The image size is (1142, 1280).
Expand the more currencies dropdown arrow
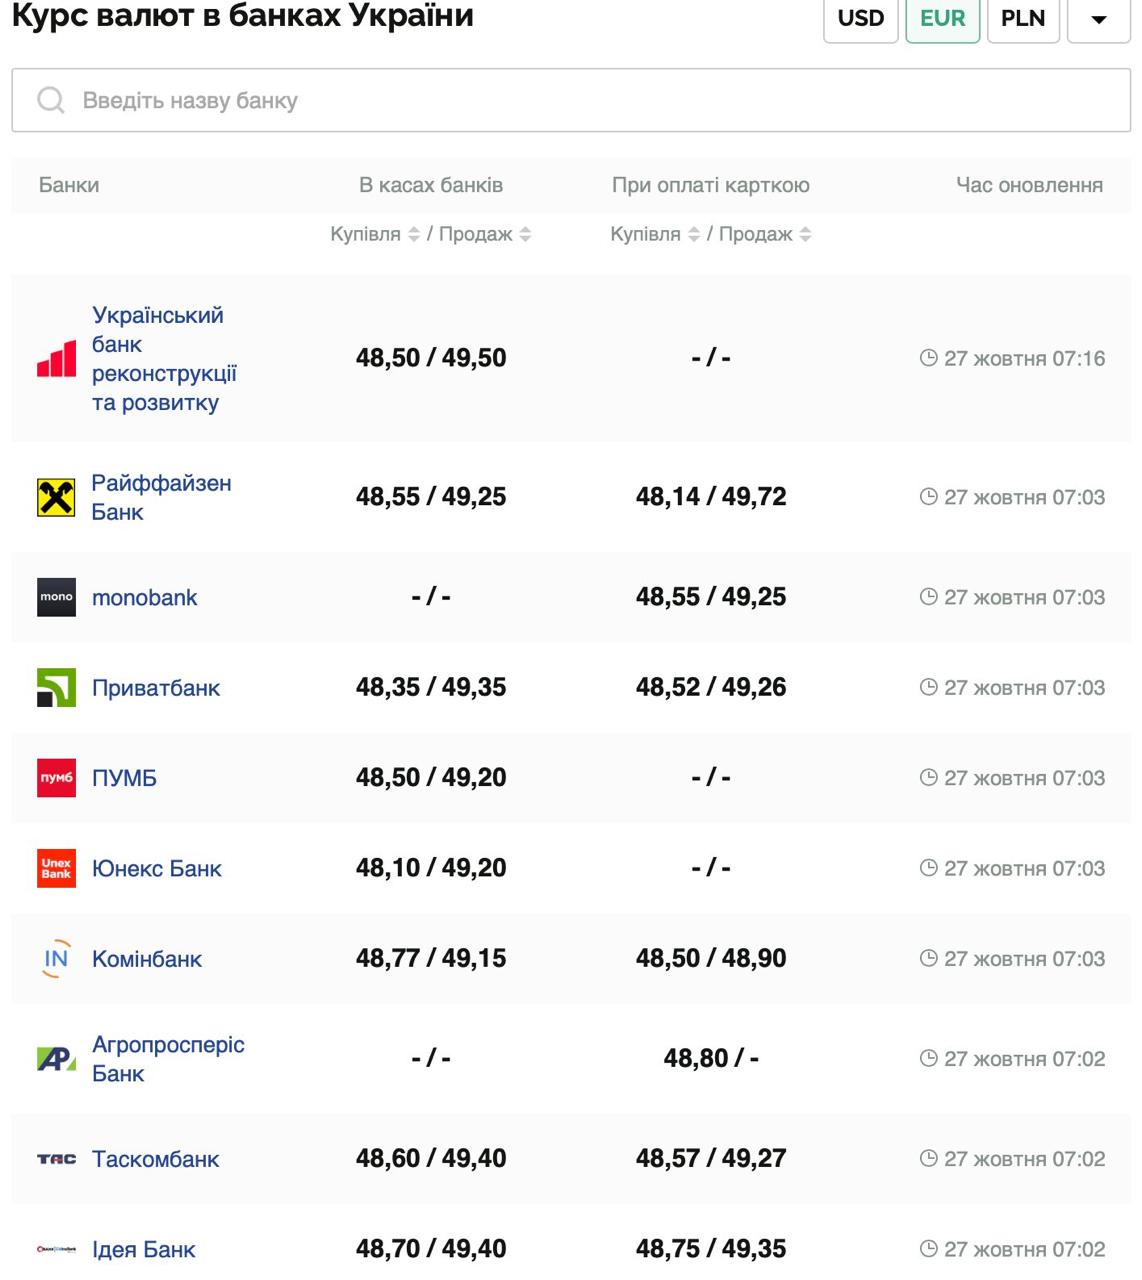(x=1098, y=19)
